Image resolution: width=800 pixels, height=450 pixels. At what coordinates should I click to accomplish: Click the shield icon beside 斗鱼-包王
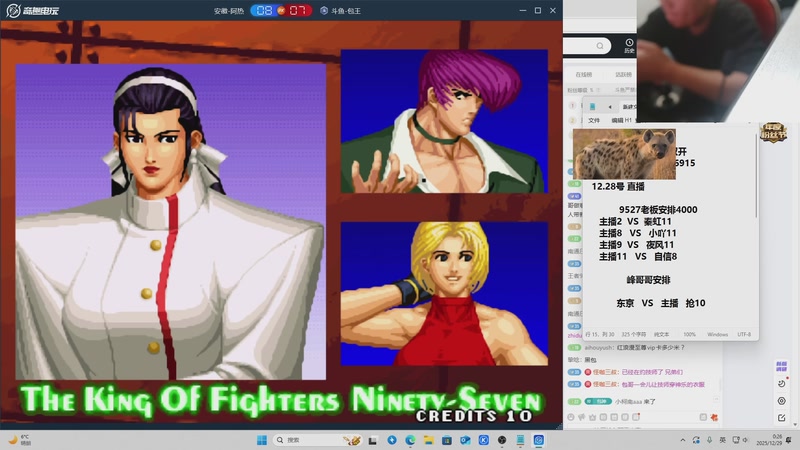323,11
